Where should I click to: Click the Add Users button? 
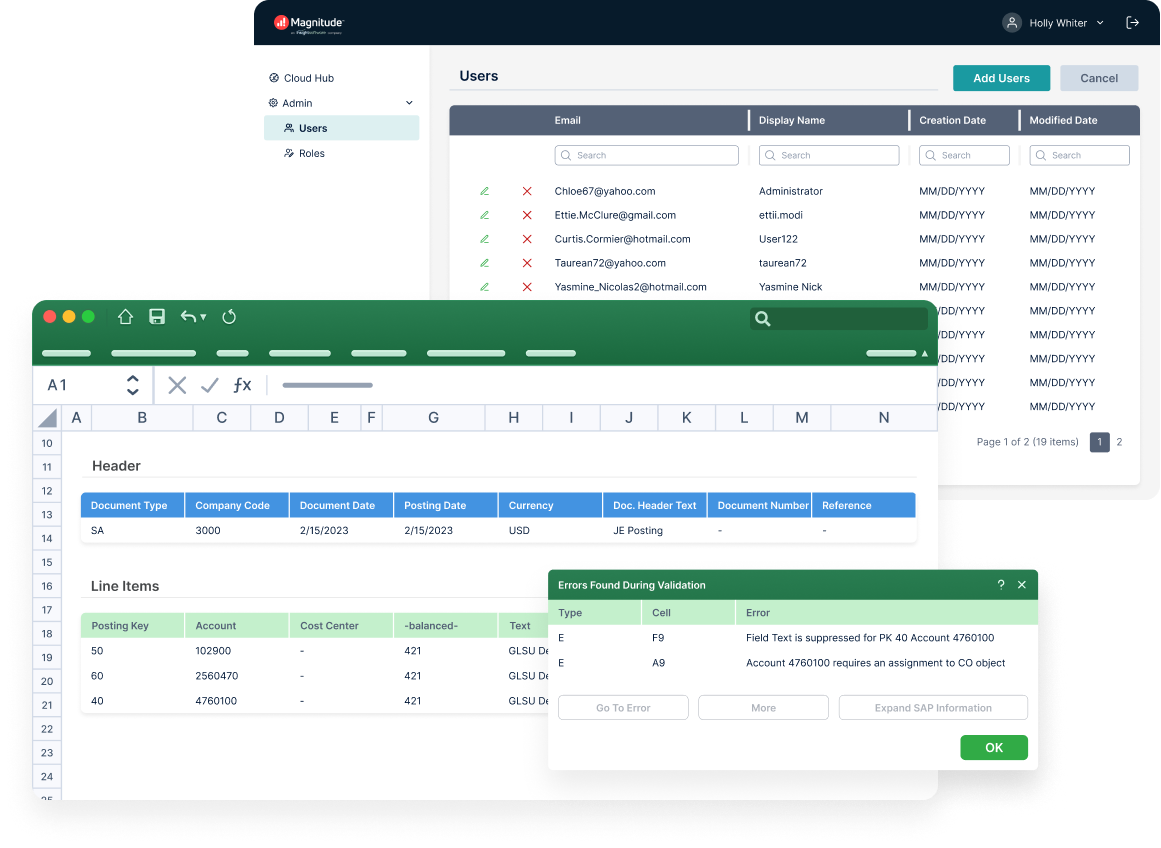1001,78
